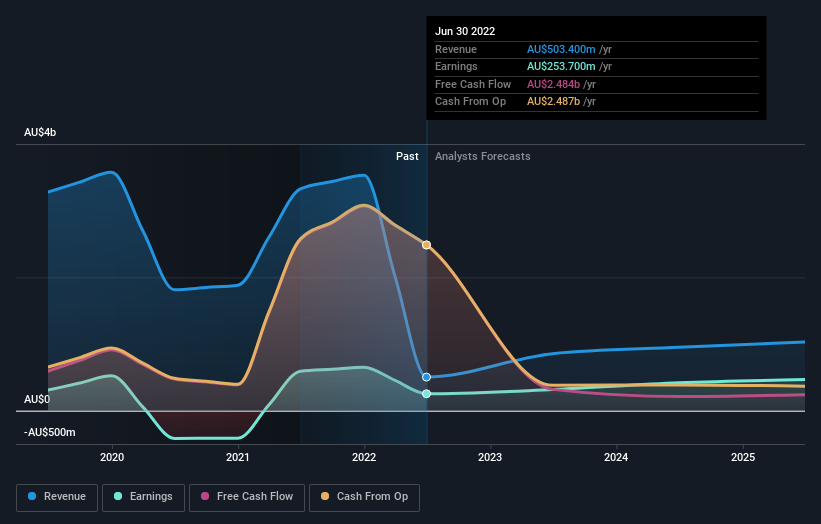Click the Past section label
The width and height of the screenshot is (821, 524).
(407, 157)
